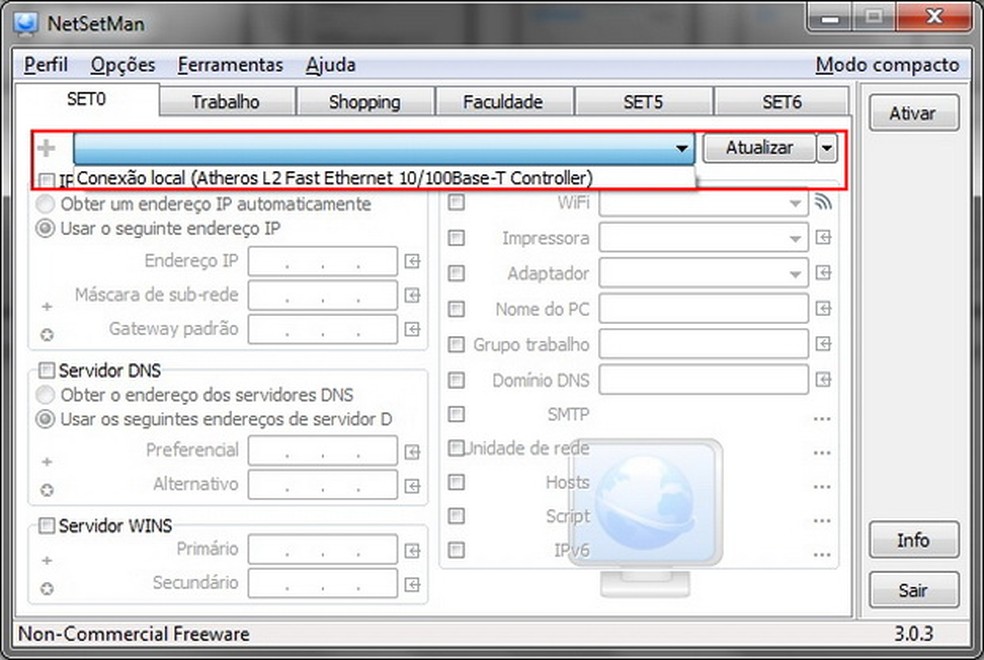The width and height of the screenshot is (984, 660).
Task: Click the star icon beside Alternativo
Action: 46,490
